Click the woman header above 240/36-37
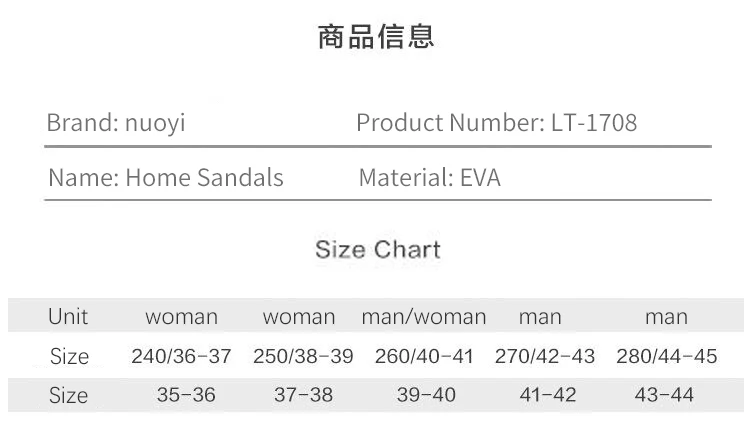 pyautogui.click(x=181, y=317)
